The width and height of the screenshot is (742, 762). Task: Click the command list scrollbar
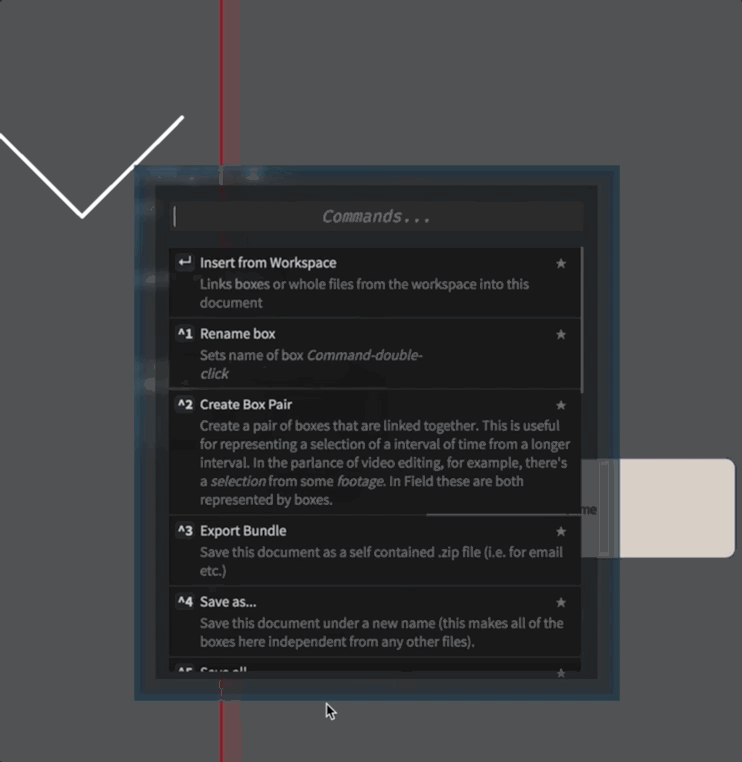(x=582, y=320)
